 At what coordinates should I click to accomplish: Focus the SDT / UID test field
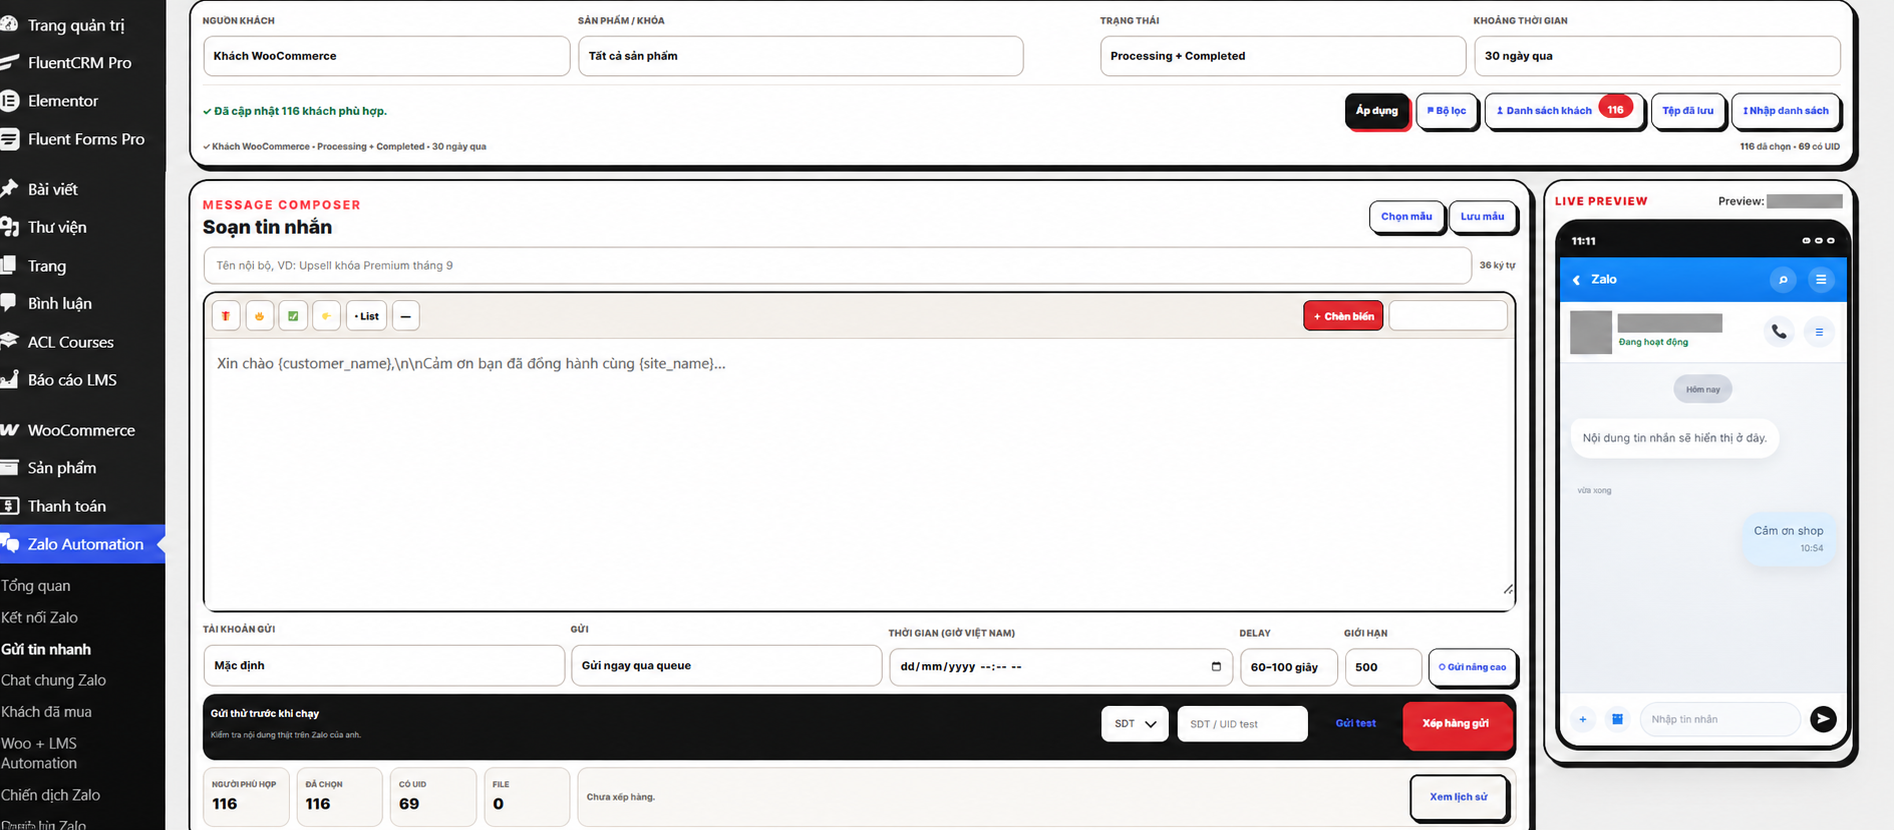click(1242, 724)
